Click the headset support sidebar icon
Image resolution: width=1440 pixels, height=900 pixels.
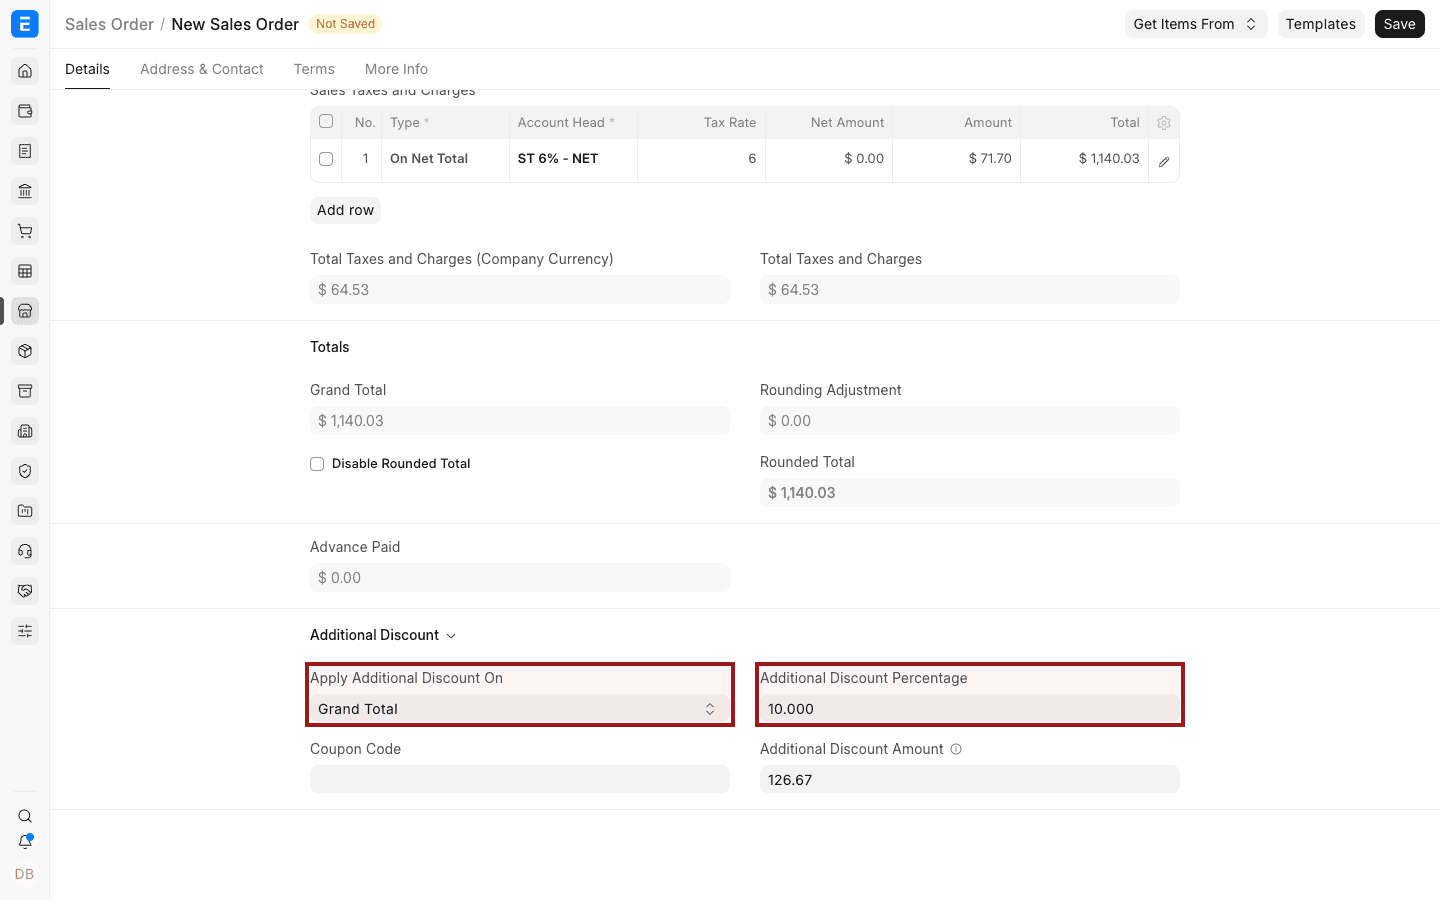tap(25, 551)
